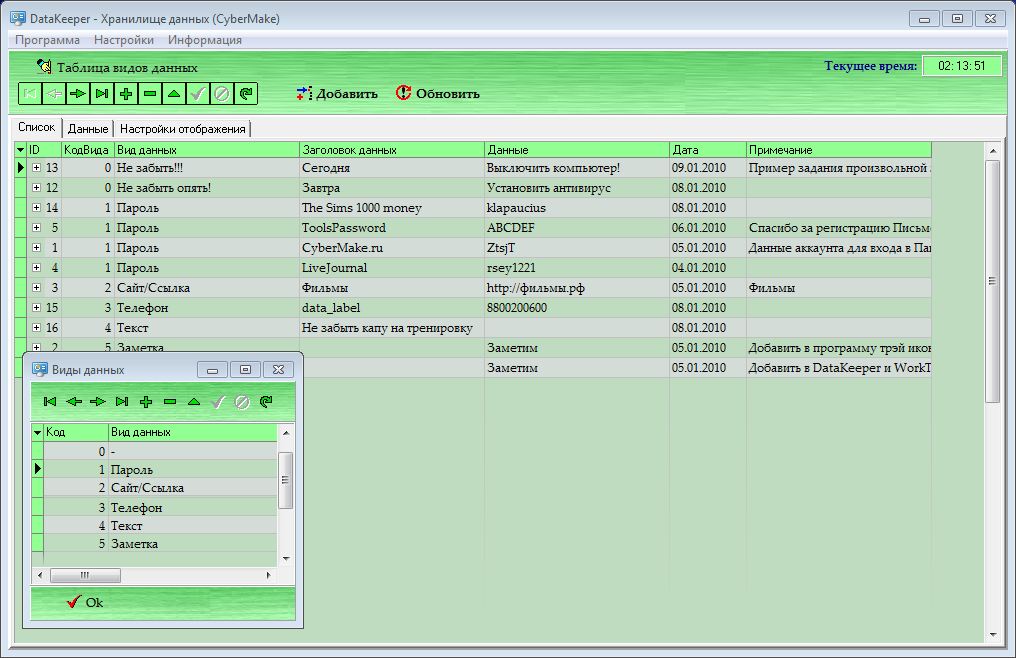The image size is (1016, 658).
Task: Expand the row with ID 15
Action: (x=36, y=308)
